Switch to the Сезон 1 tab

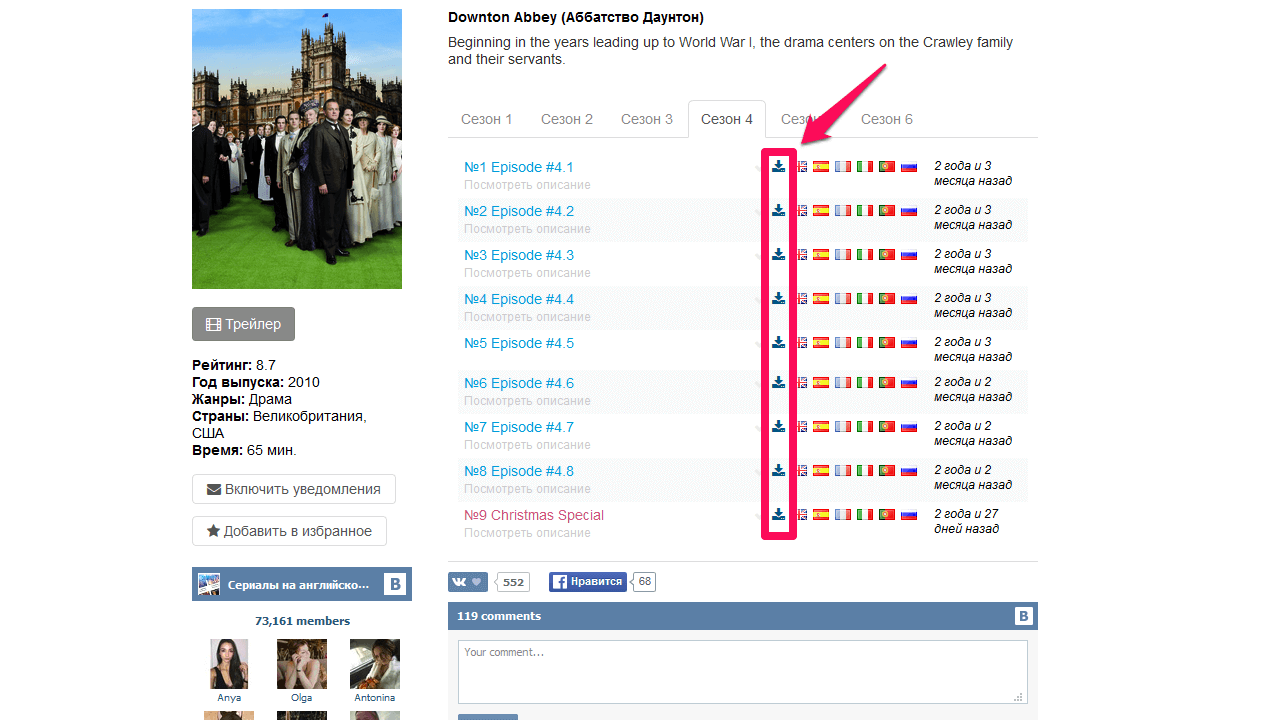[x=487, y=119]
